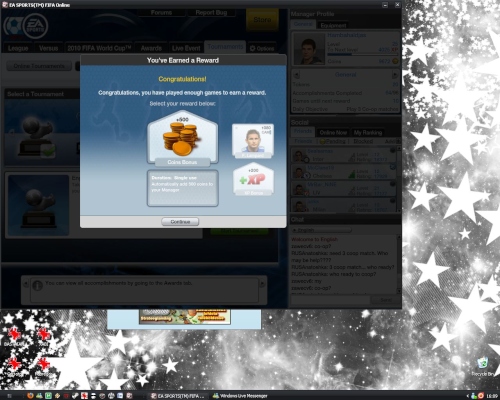This screenshot has width=500, height=400.
Task: Open the Recycle Bin desktop icon
Action: pos(482,367)
